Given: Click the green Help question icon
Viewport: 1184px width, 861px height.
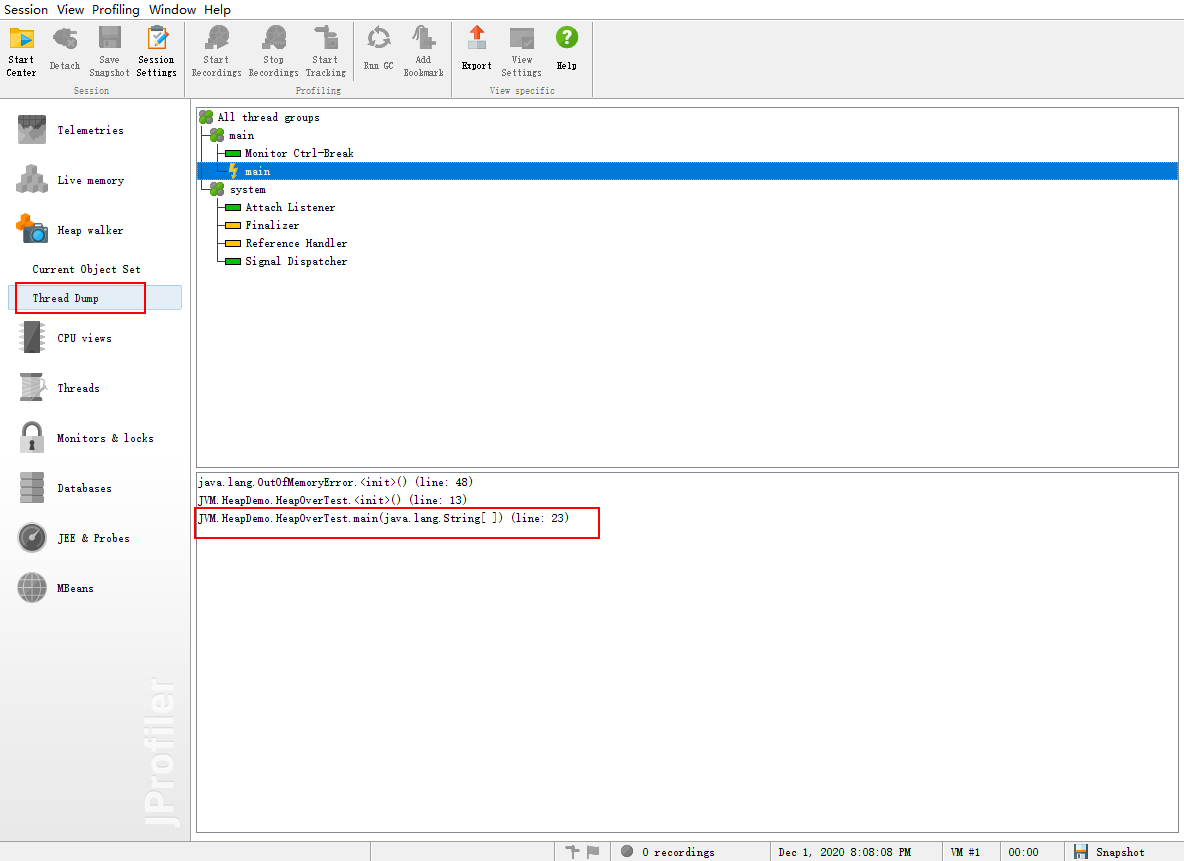Looking at the screenshot, I should tap(567, 37).
